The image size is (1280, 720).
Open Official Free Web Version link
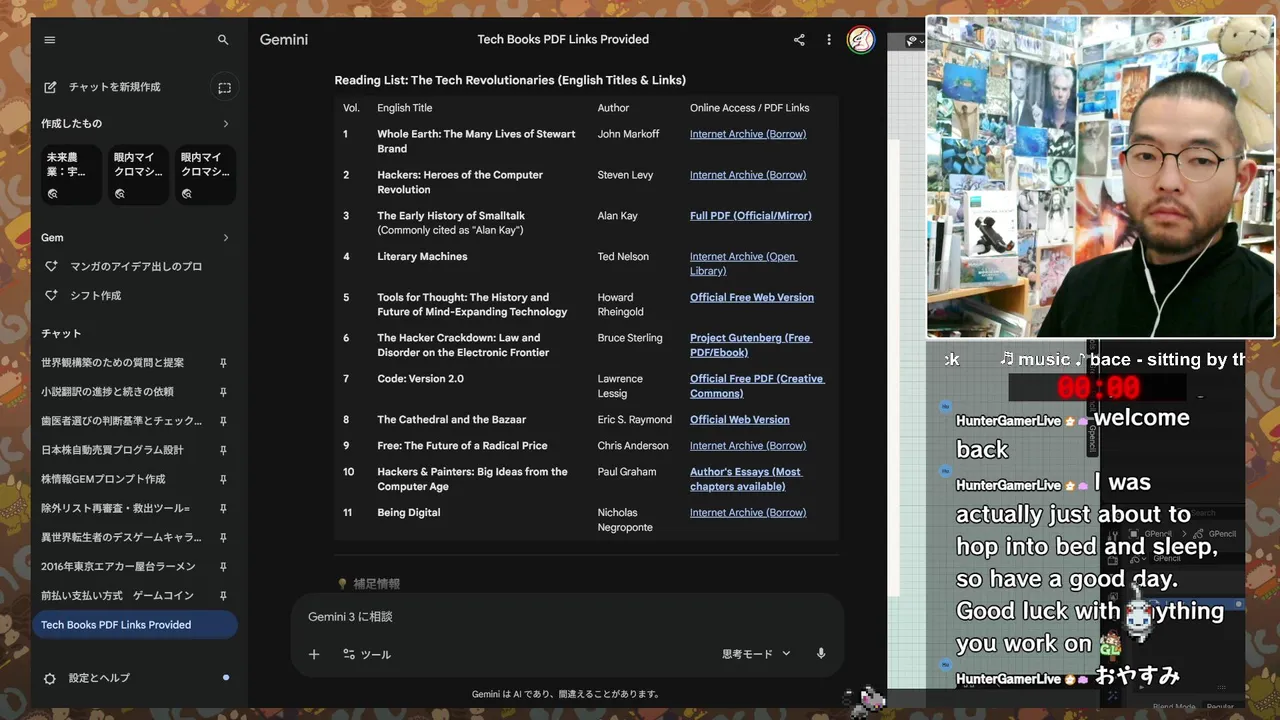click(x=752, y=298)
